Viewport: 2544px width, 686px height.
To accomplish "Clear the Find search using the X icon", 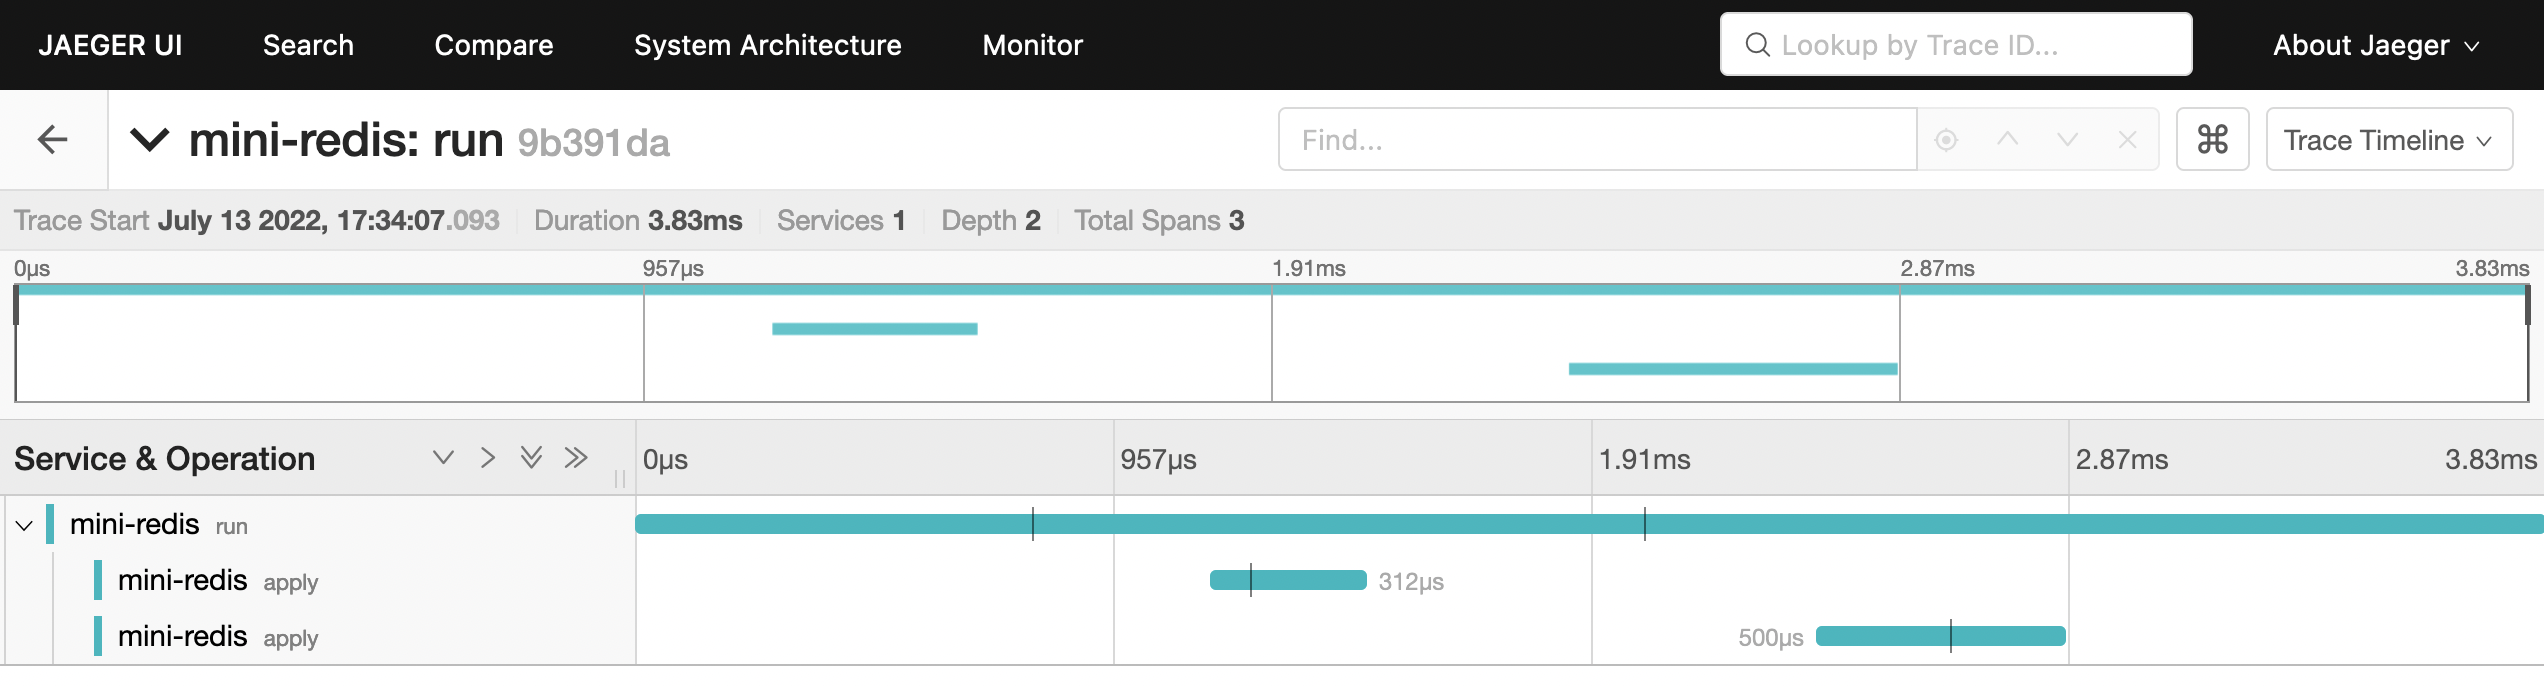I will (x=2127, y=140).
